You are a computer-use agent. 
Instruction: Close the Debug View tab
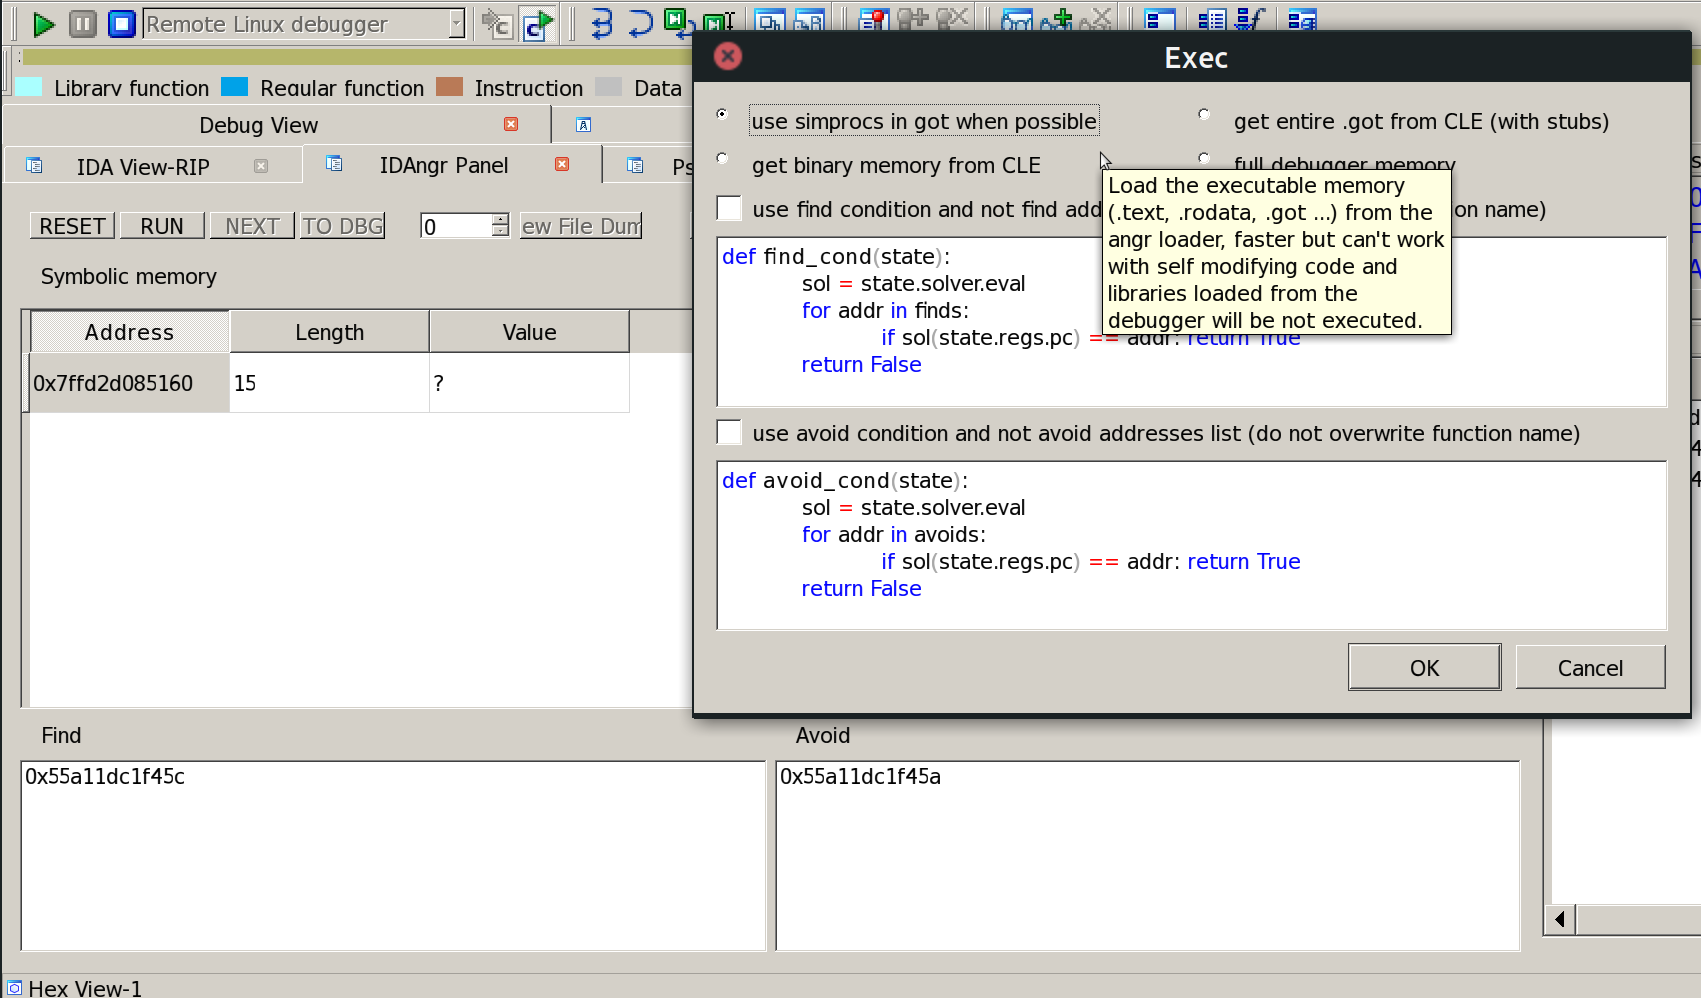[x=511, y=124]
